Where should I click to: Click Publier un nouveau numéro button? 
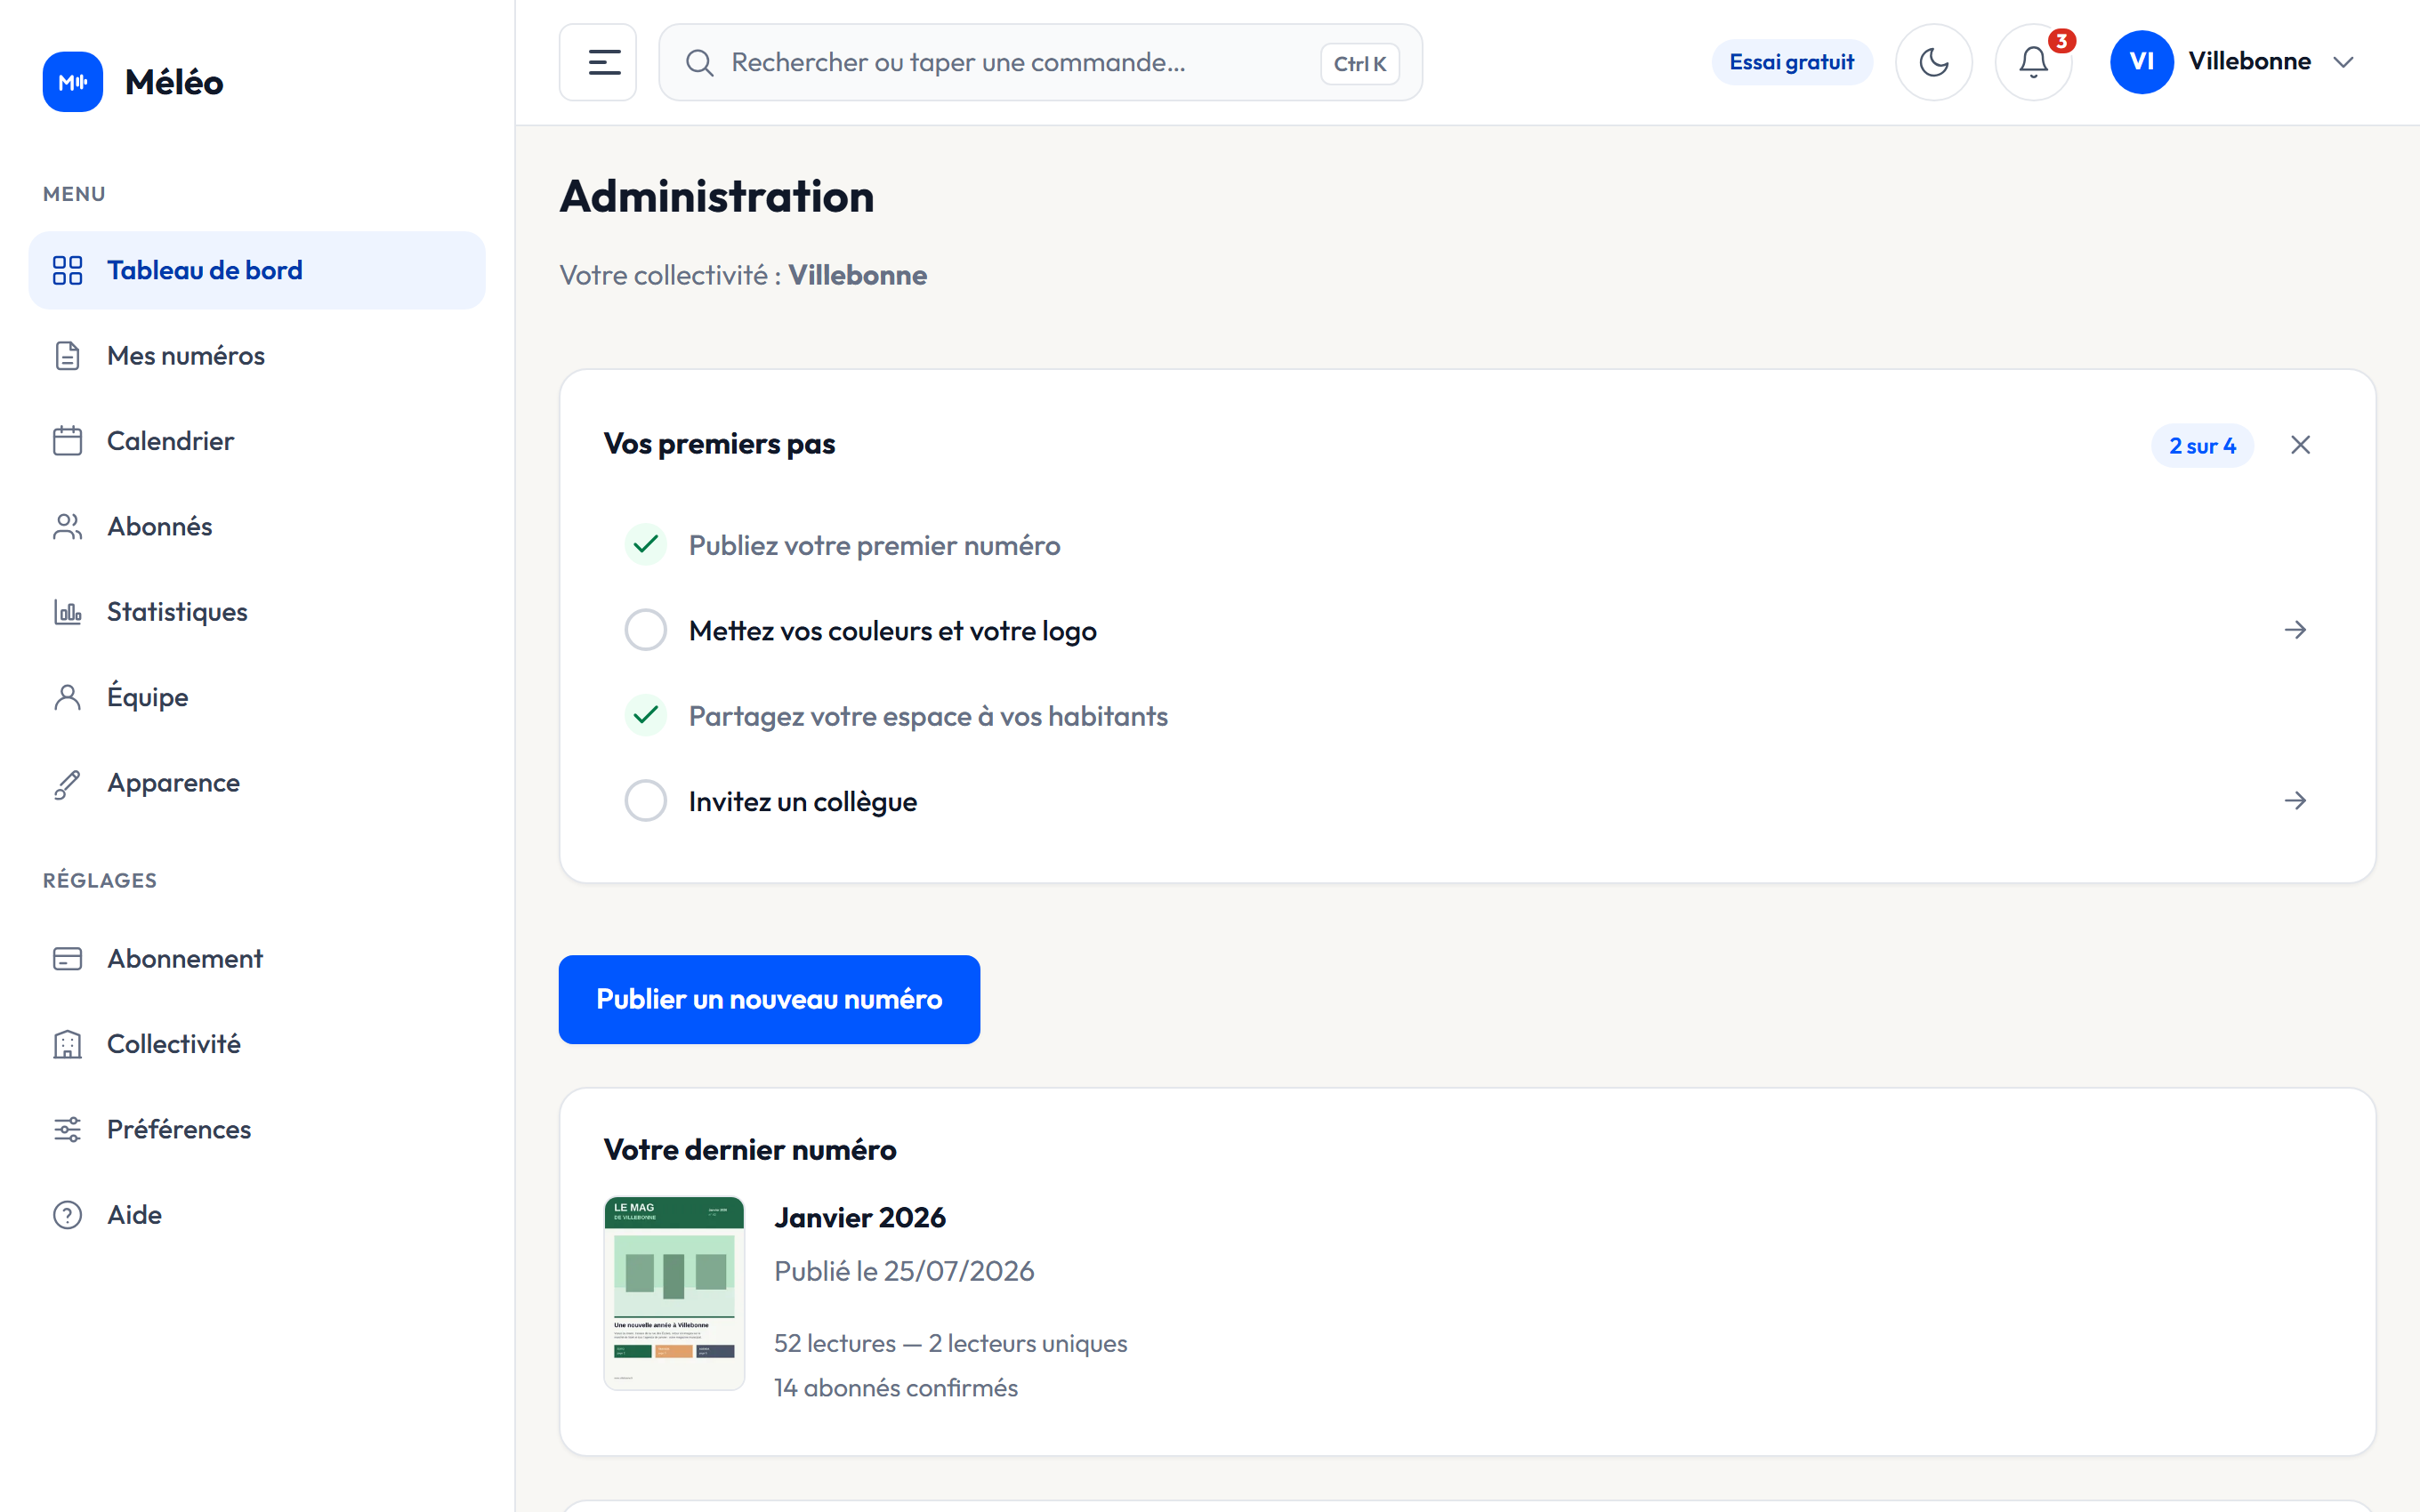click(x=769, y=999)
